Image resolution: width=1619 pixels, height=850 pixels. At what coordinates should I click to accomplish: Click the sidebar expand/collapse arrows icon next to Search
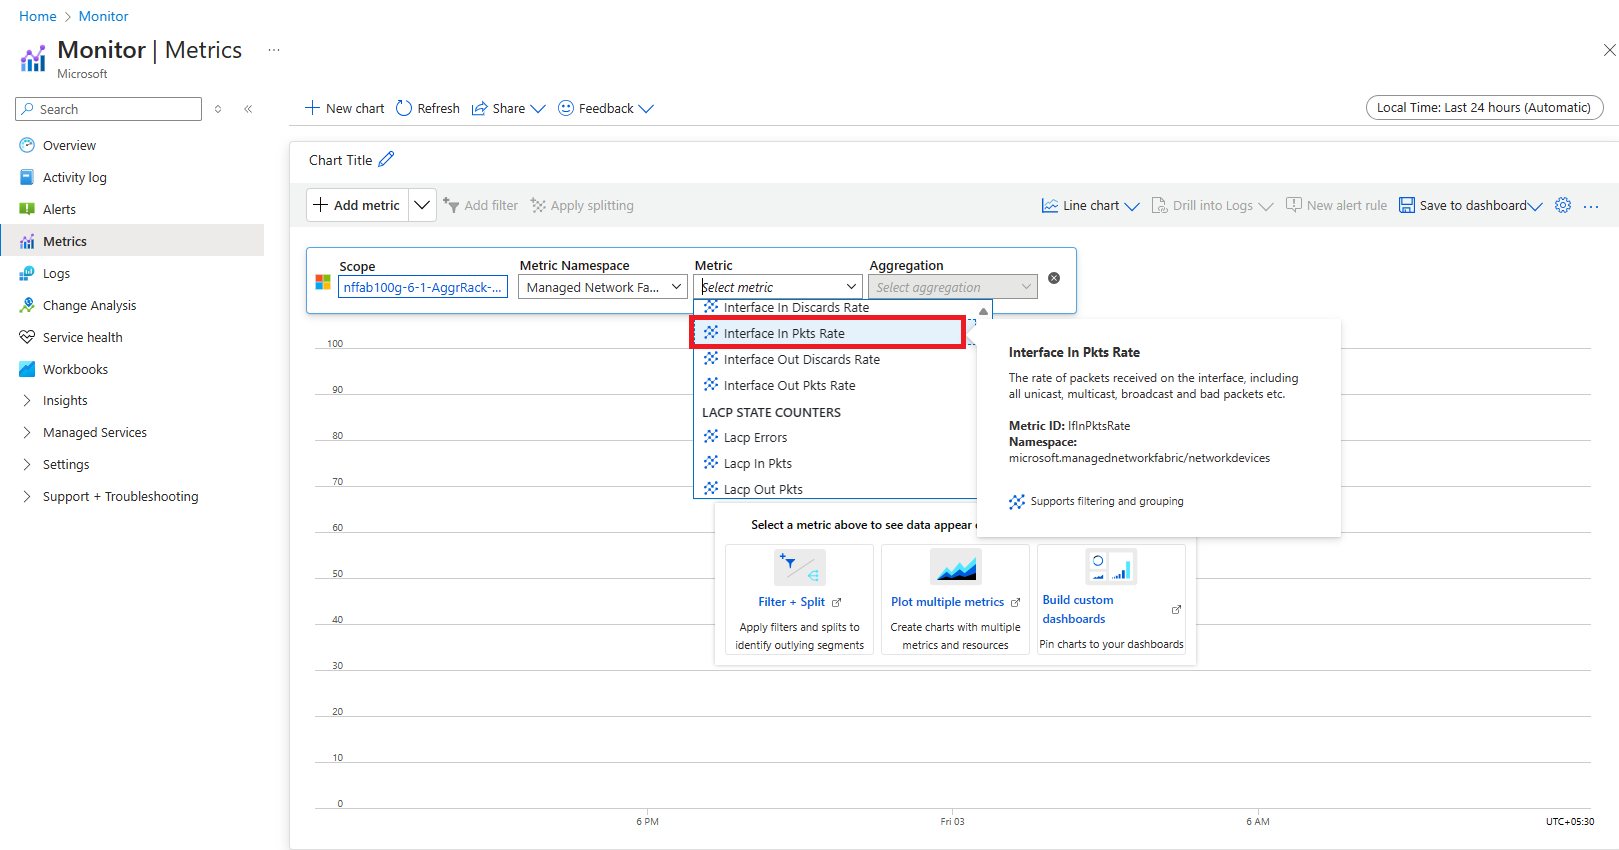click(x=218, y=109)
